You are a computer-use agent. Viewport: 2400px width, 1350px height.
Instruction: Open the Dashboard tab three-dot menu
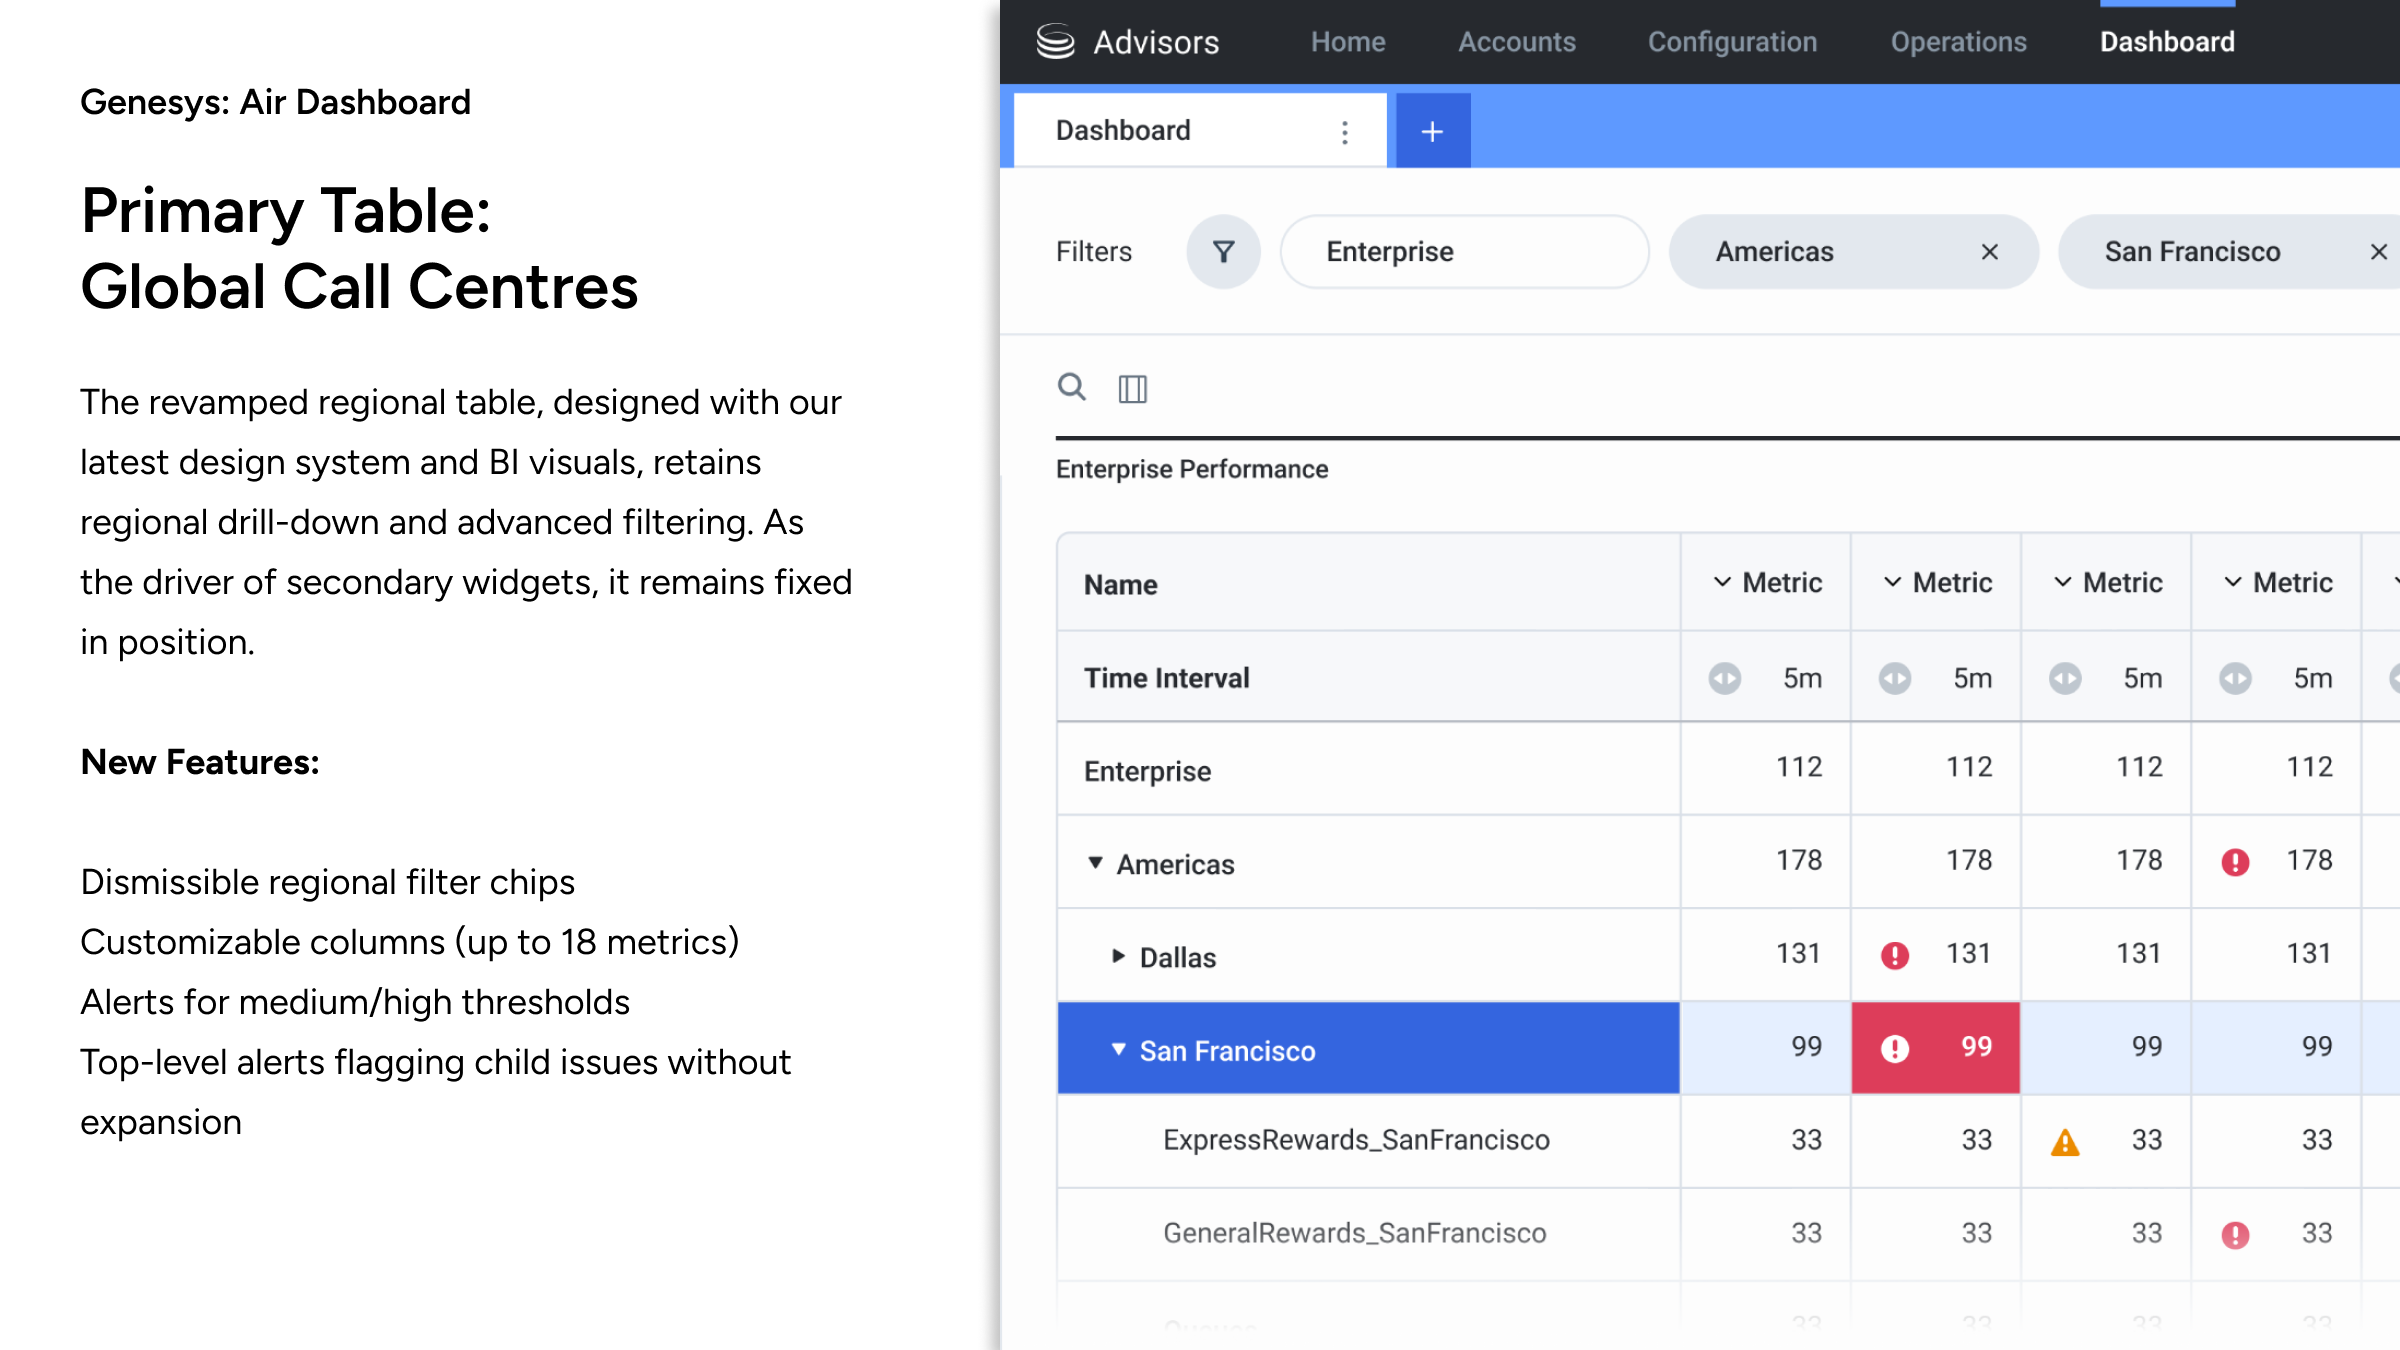(1345, 132)
